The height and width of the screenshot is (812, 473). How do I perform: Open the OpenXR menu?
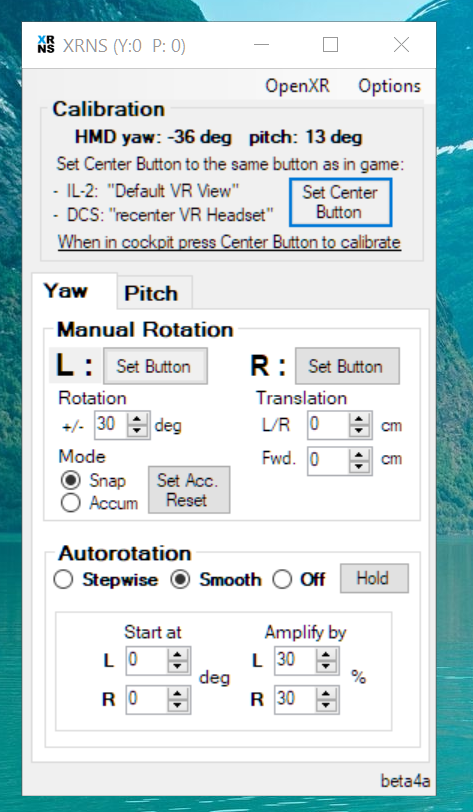(x=297, y=86)
